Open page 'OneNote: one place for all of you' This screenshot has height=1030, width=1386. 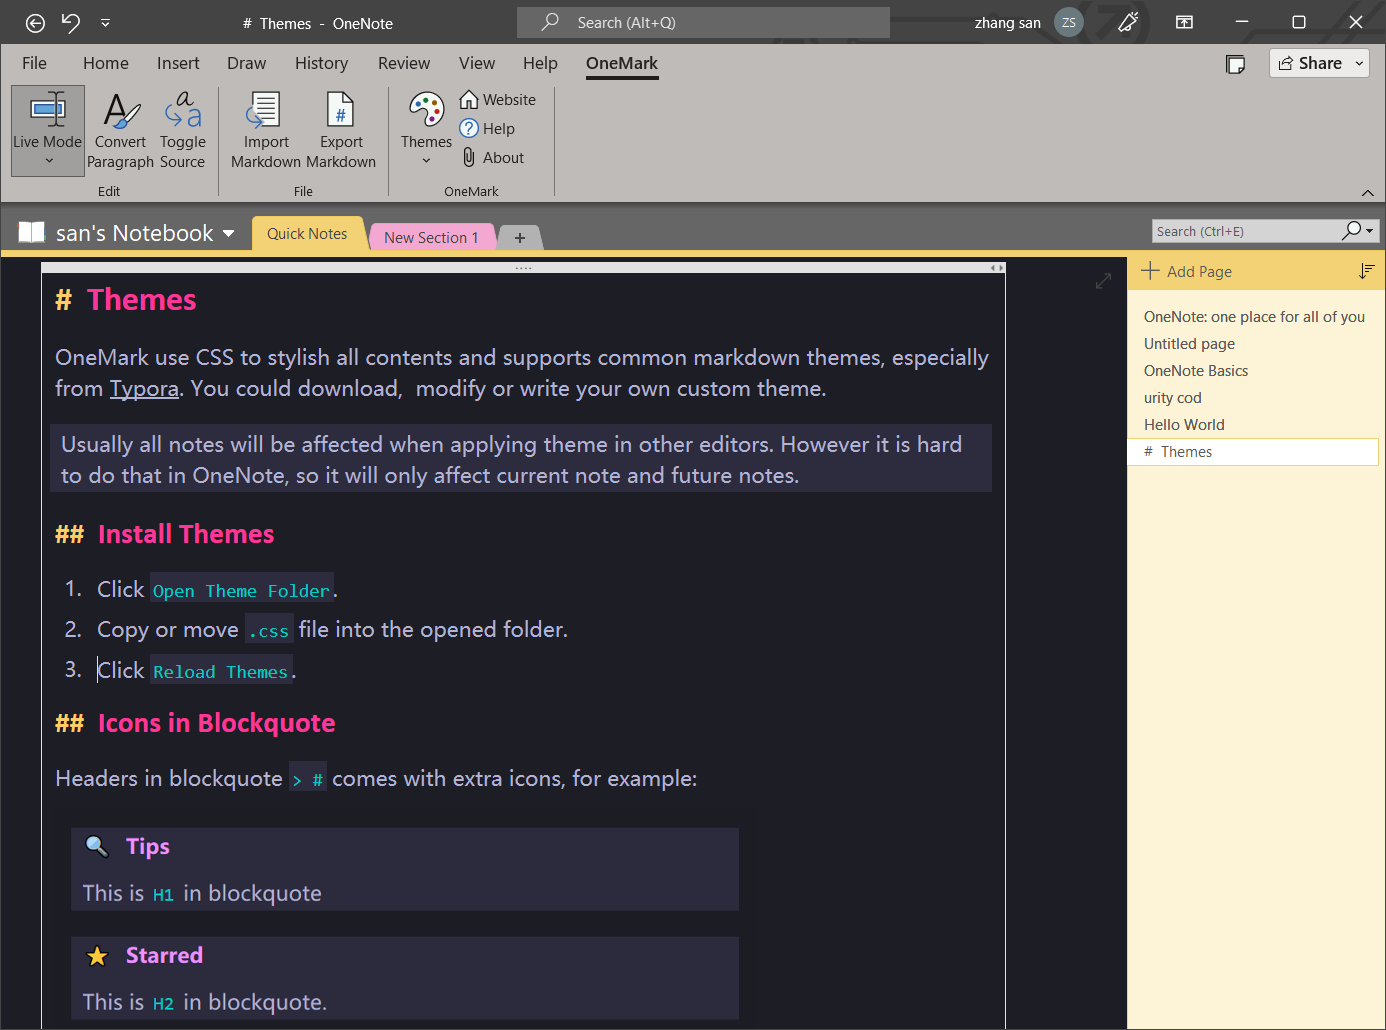coord(1253,316)
